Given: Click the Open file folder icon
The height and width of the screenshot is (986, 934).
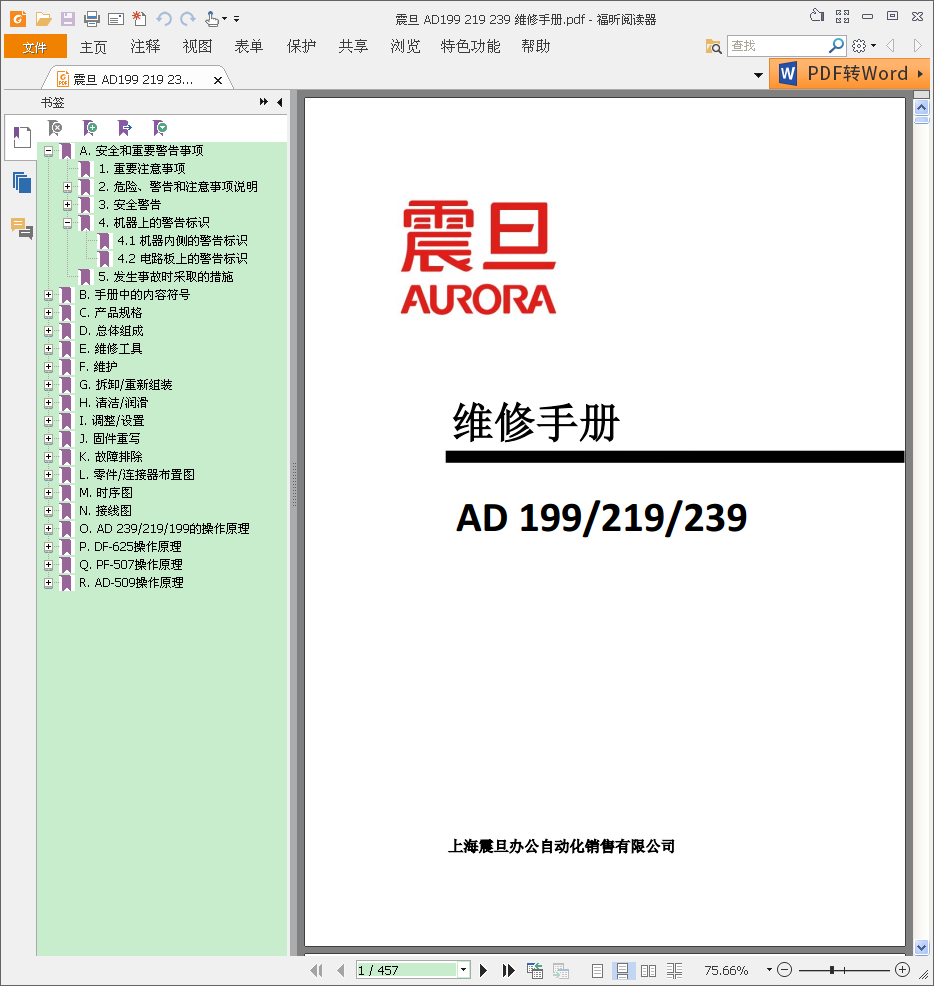Looking at the screenshot, I should click(43, 19).
